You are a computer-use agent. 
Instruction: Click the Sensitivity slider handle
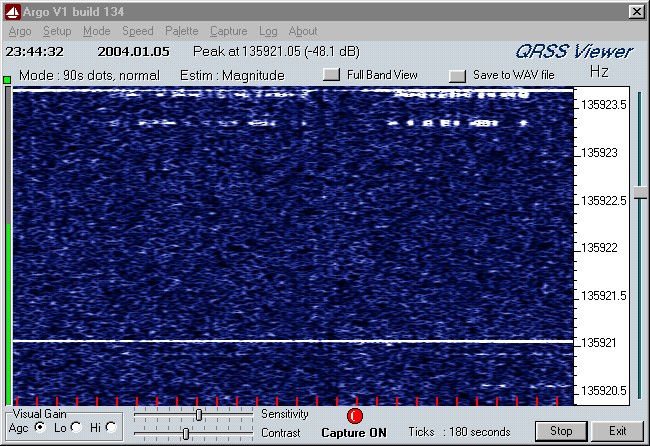click(x=199, y=414)
